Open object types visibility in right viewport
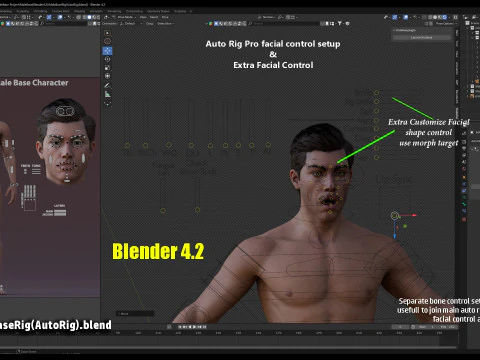 (x=386, y=17)
